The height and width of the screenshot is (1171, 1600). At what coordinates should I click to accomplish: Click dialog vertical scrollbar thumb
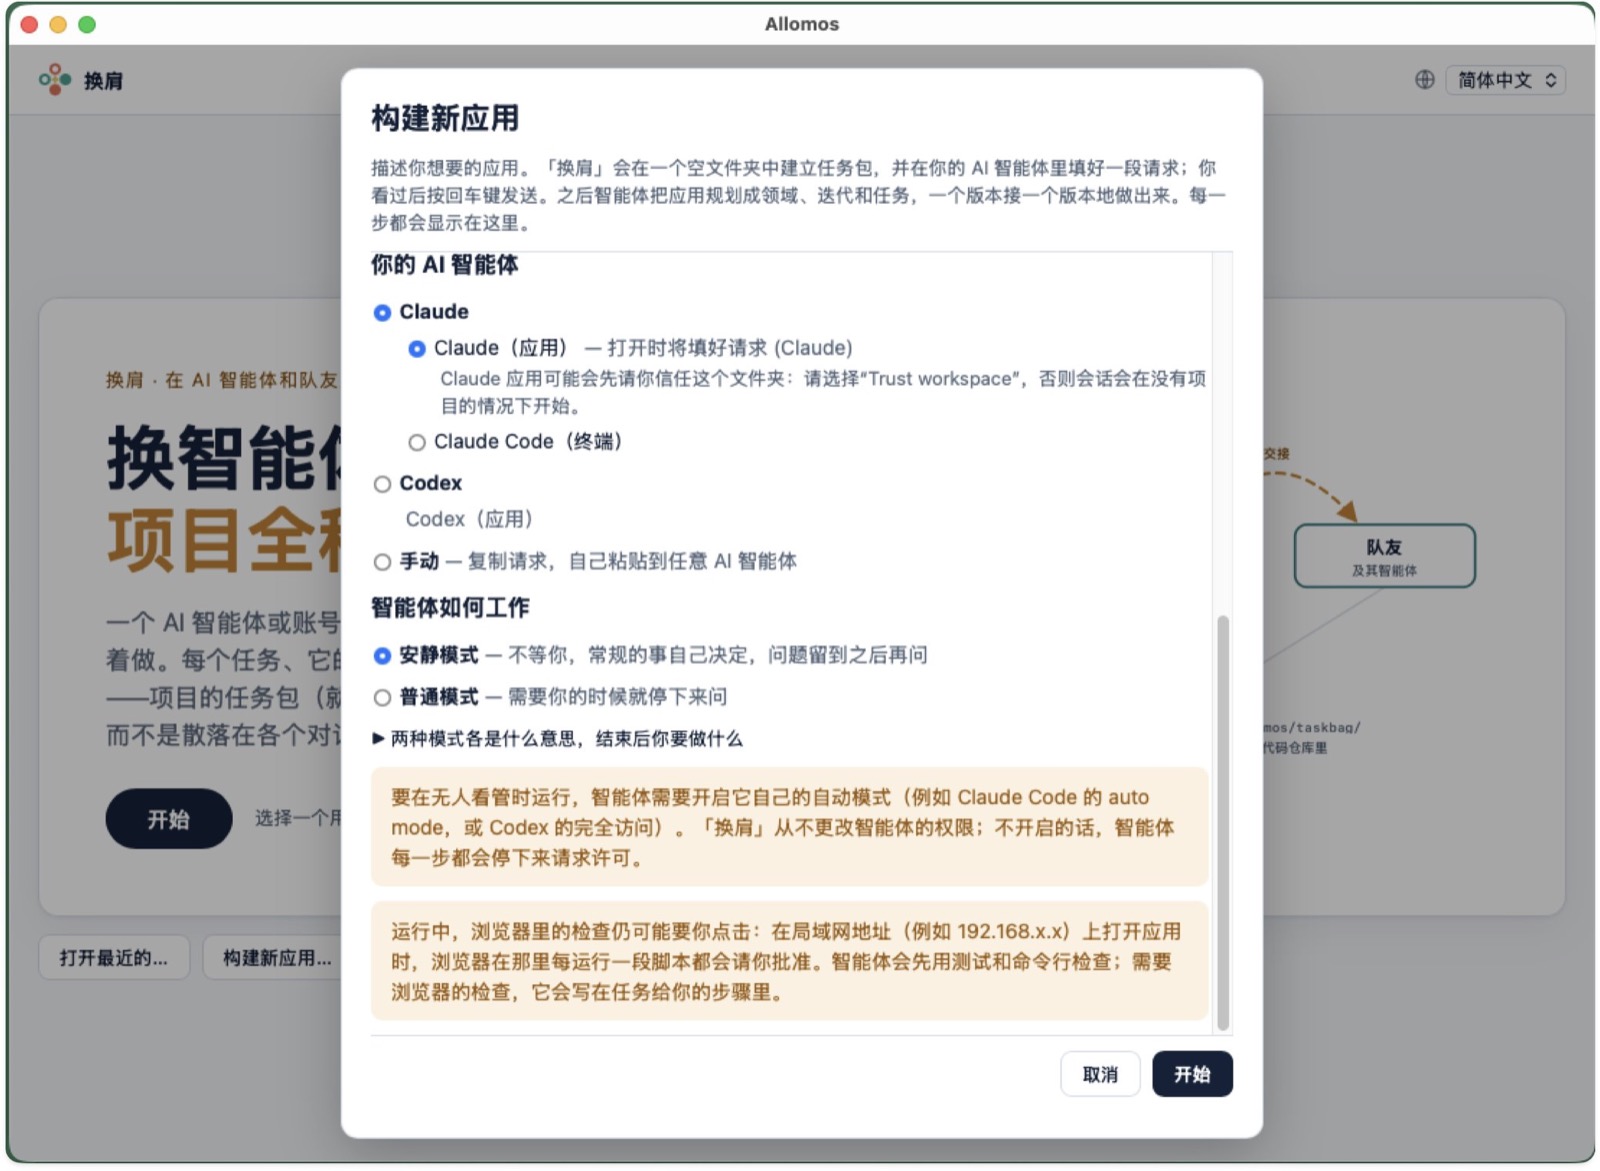point(1222,823)
